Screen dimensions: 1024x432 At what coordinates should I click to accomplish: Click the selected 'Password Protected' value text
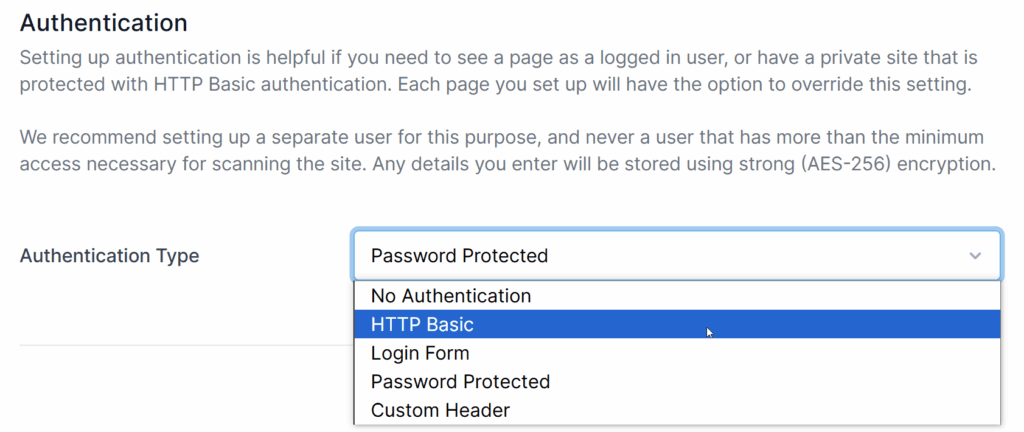tap(459, 256)
